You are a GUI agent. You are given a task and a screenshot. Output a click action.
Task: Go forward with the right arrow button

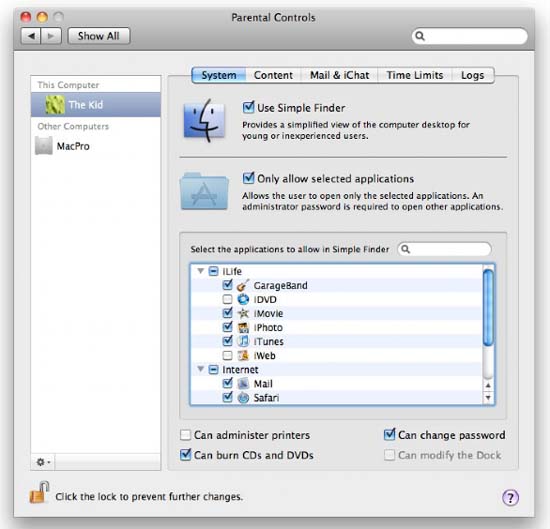51,36
